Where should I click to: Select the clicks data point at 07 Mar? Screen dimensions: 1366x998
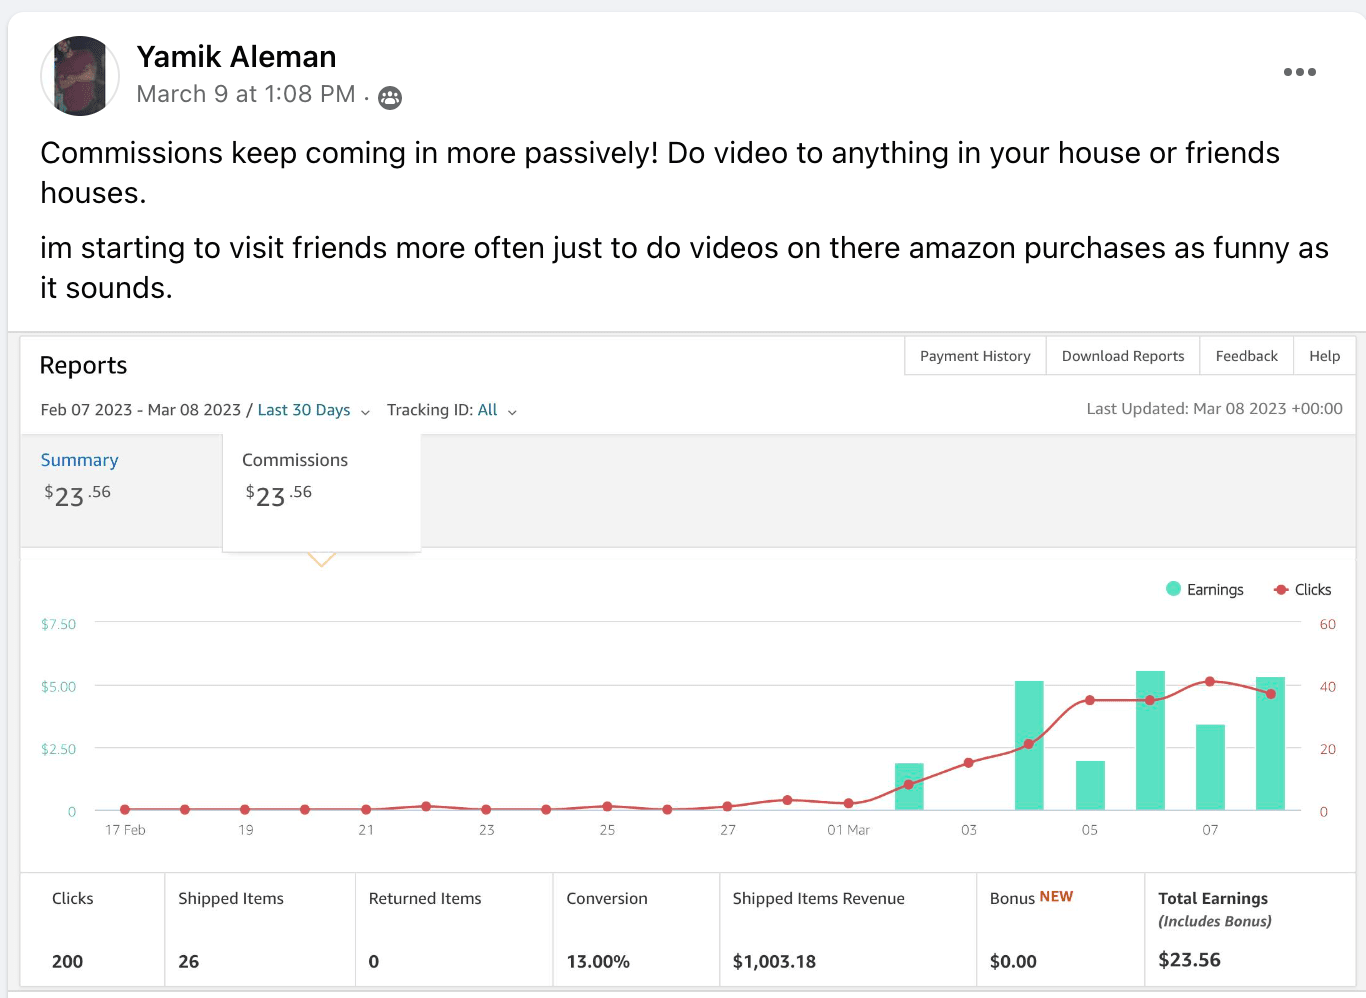(x=1210, y=682)
